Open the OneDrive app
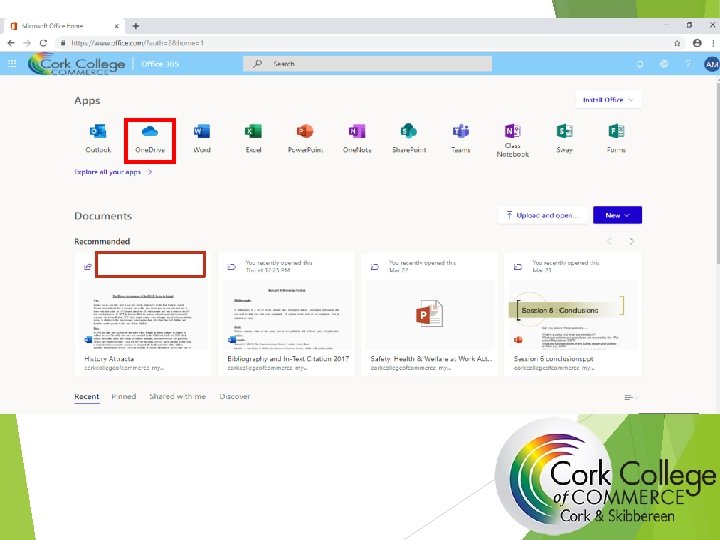The image size is (720, 540). point(150,138)
